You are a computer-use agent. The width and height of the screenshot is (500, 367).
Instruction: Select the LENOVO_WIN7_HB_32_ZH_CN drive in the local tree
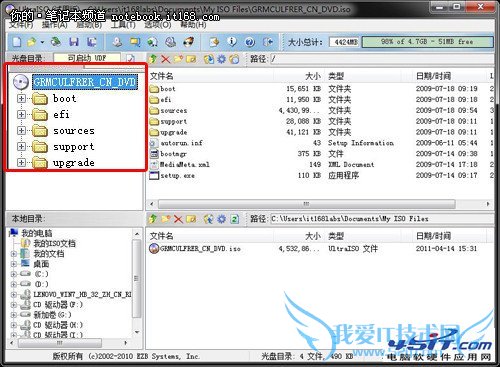(82, 294)
